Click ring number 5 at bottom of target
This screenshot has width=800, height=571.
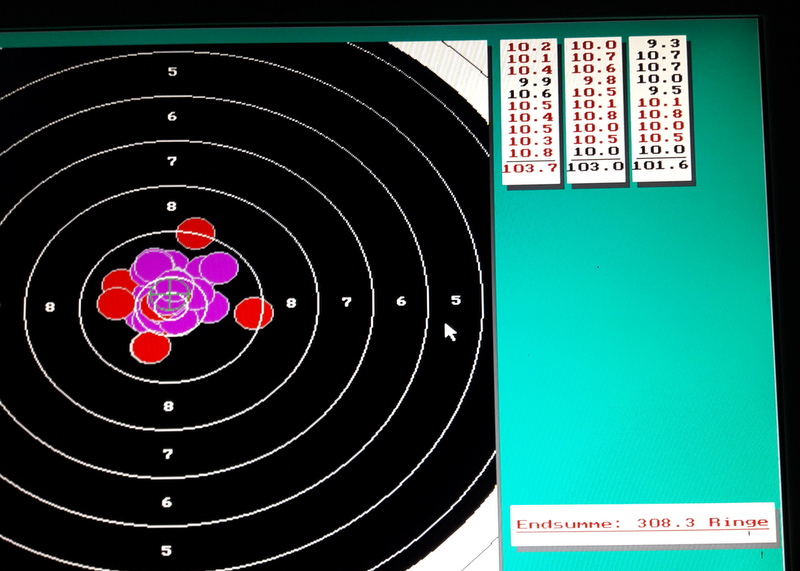pyautogui.click(x=166, y=550)
